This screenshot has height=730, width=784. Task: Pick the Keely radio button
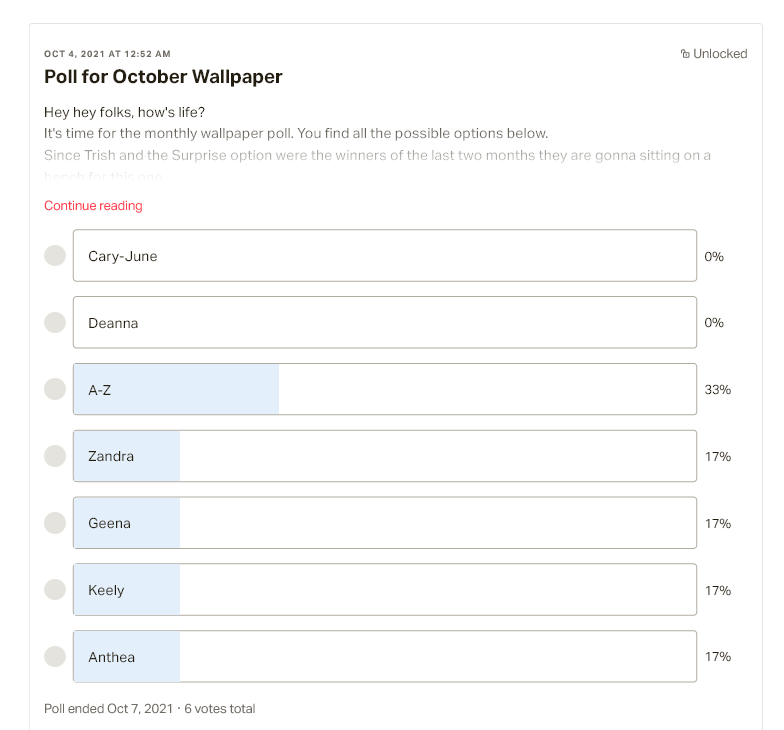[x=55, y=590]
